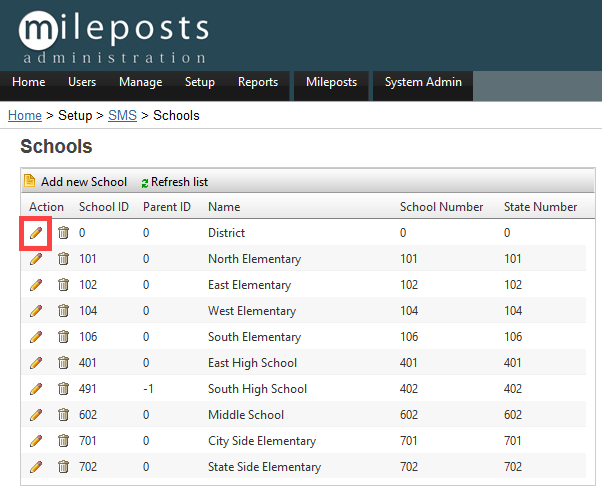Delete City Side Elementary with trash icon
The width and height of the screenshot is (602, 490).
click(x=63, y=441)
